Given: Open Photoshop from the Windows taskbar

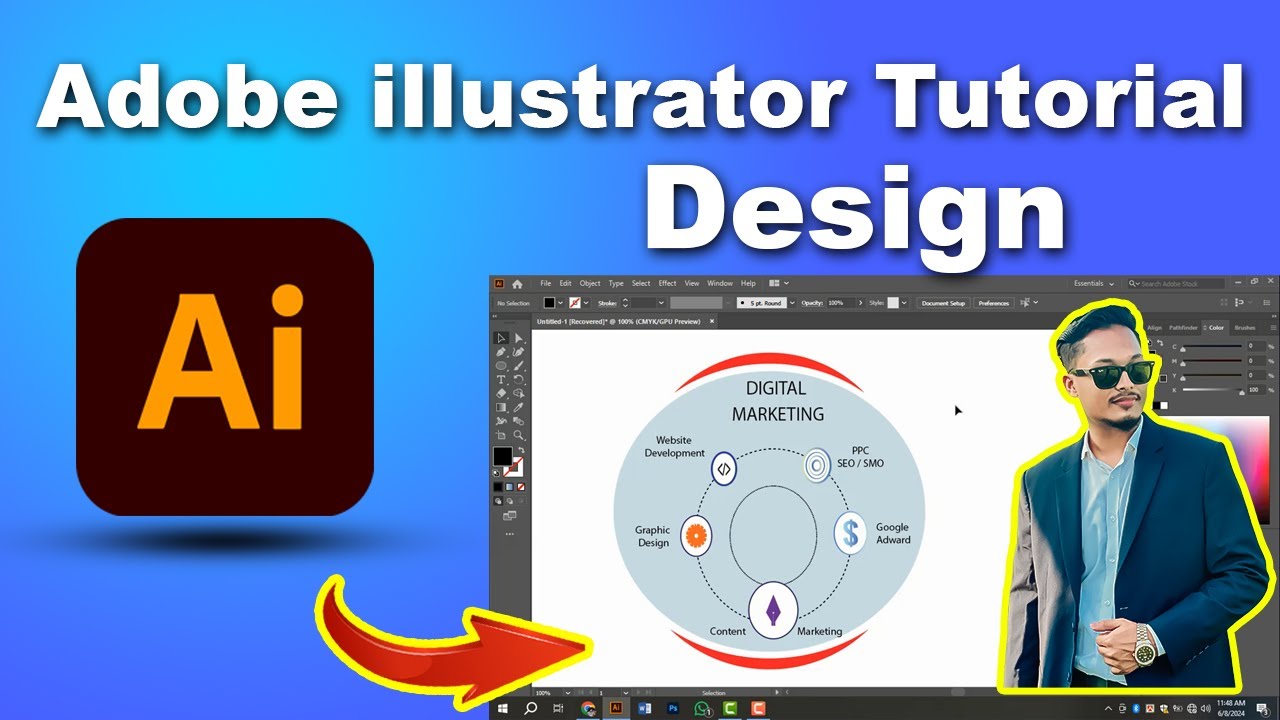Looking at the screenshot, I should (673, 708).
